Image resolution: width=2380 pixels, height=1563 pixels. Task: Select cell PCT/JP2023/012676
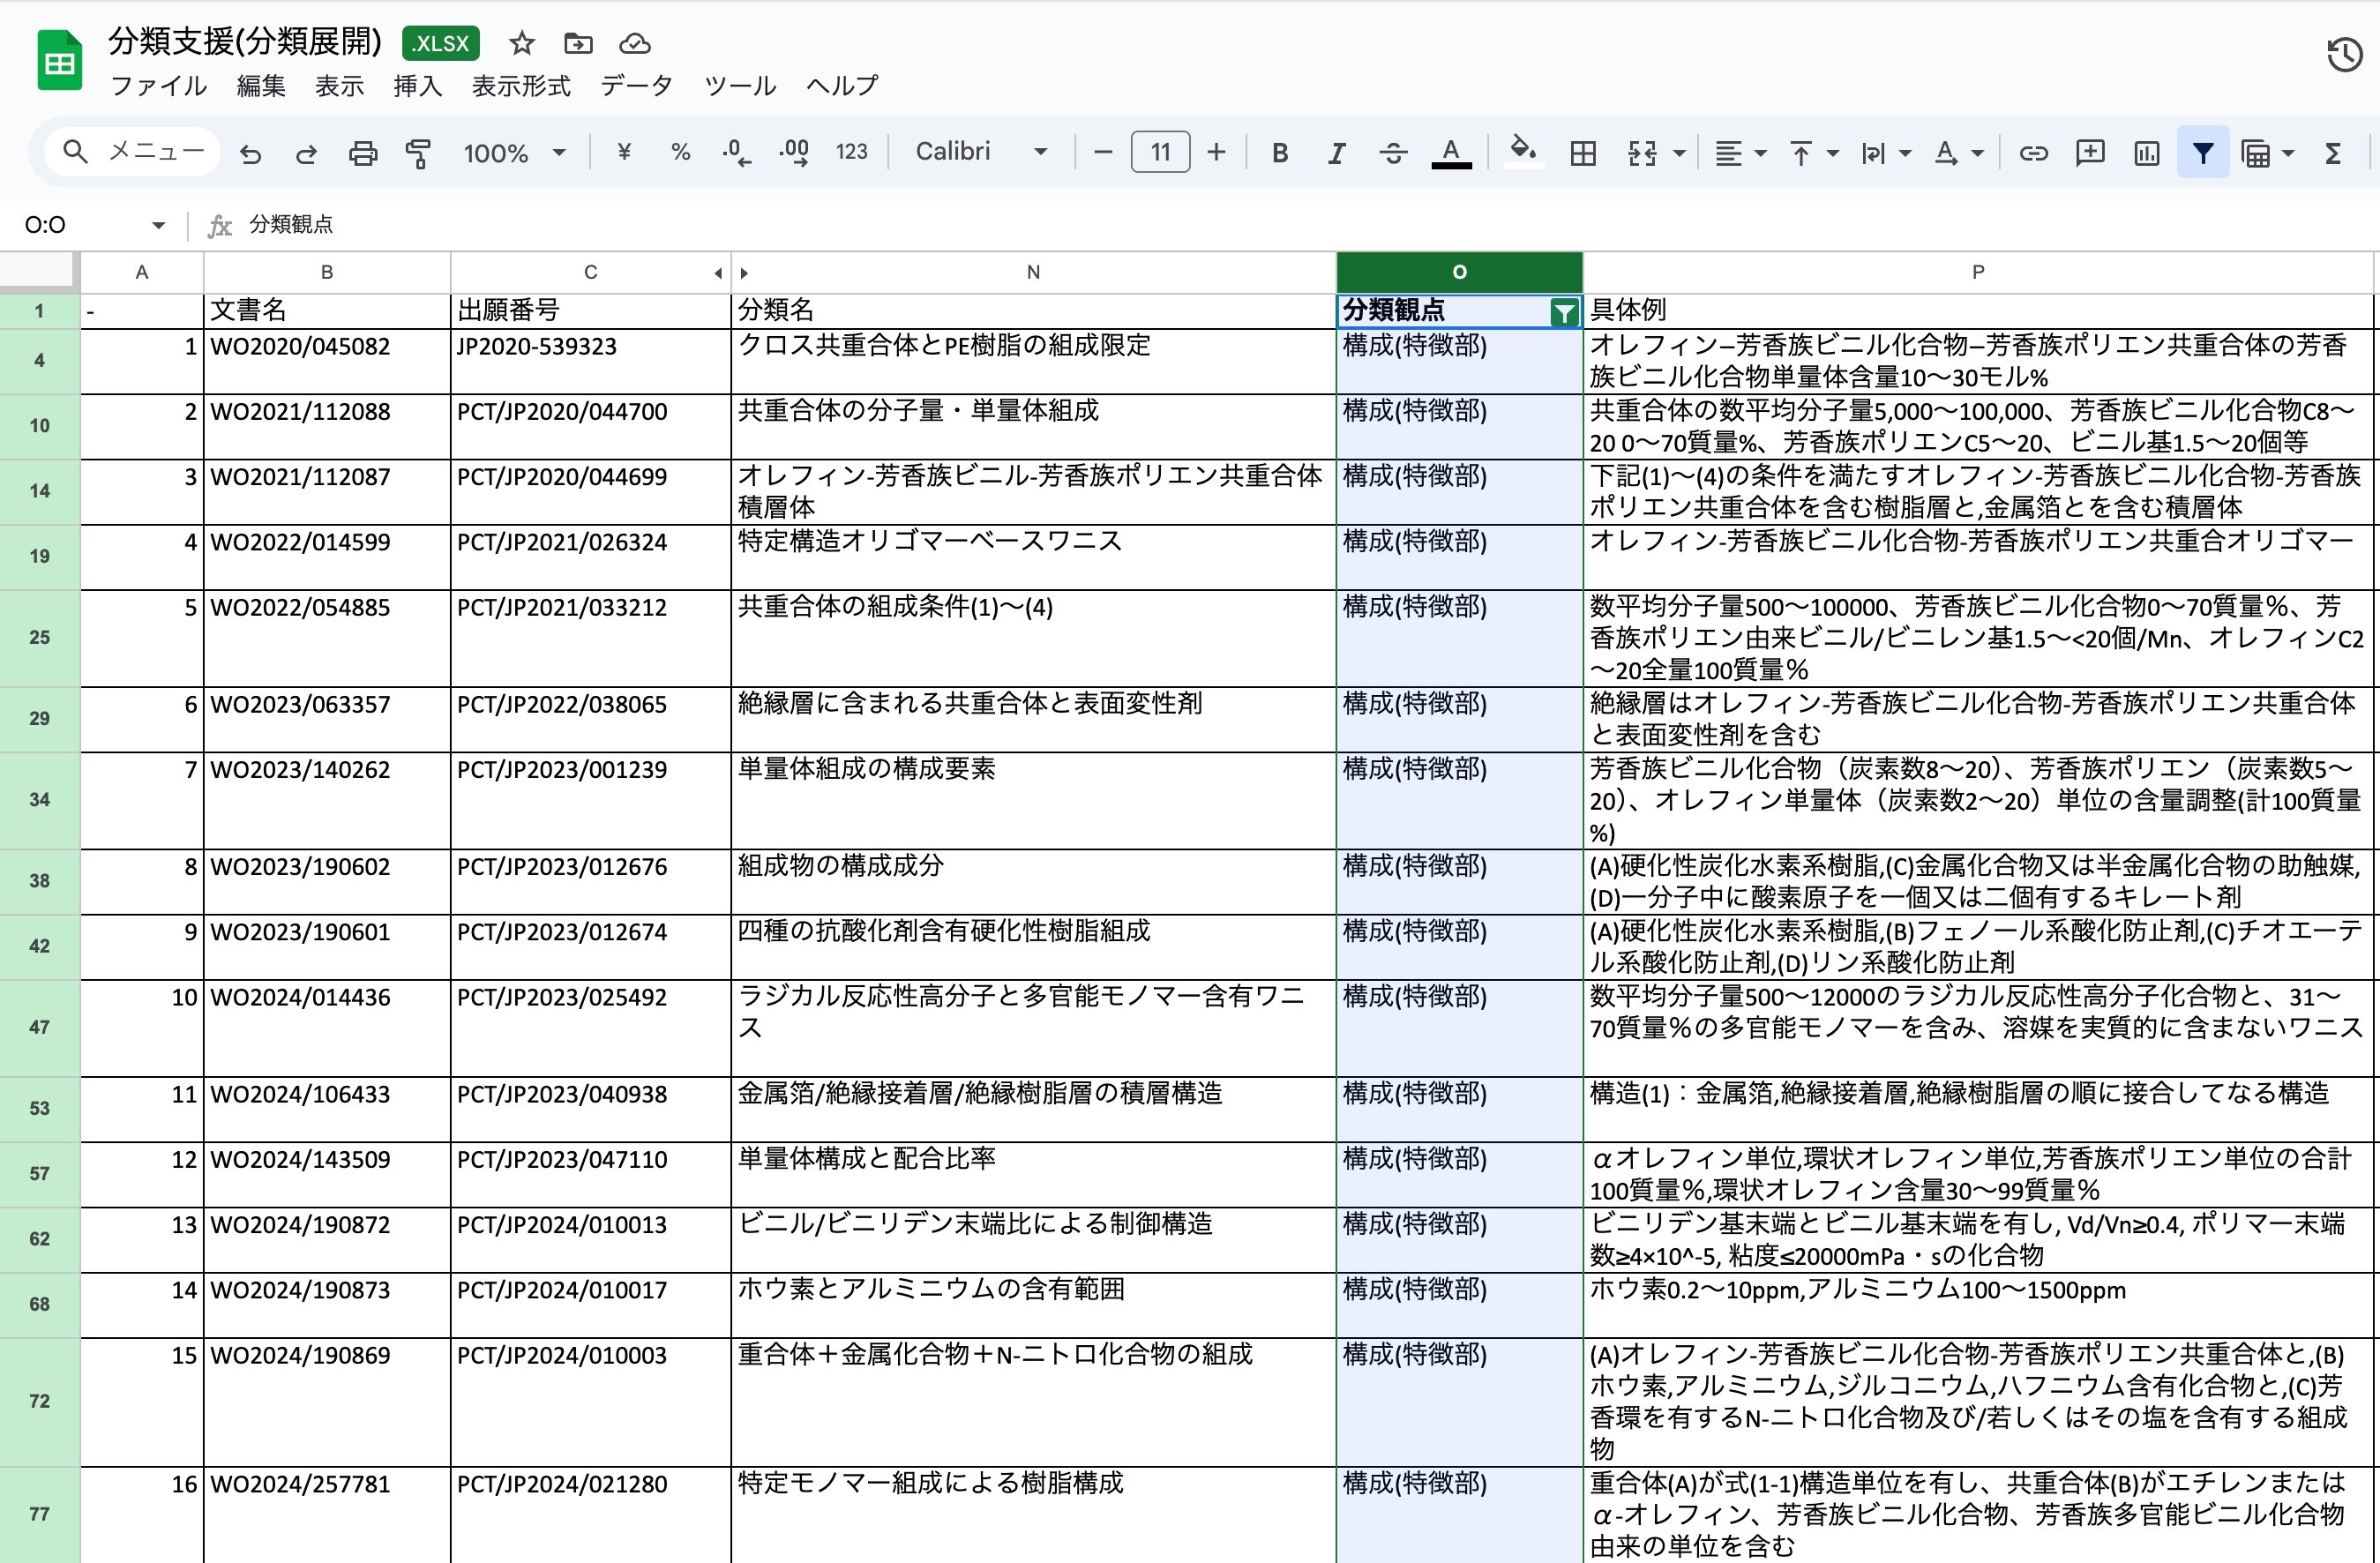(590, 881)
